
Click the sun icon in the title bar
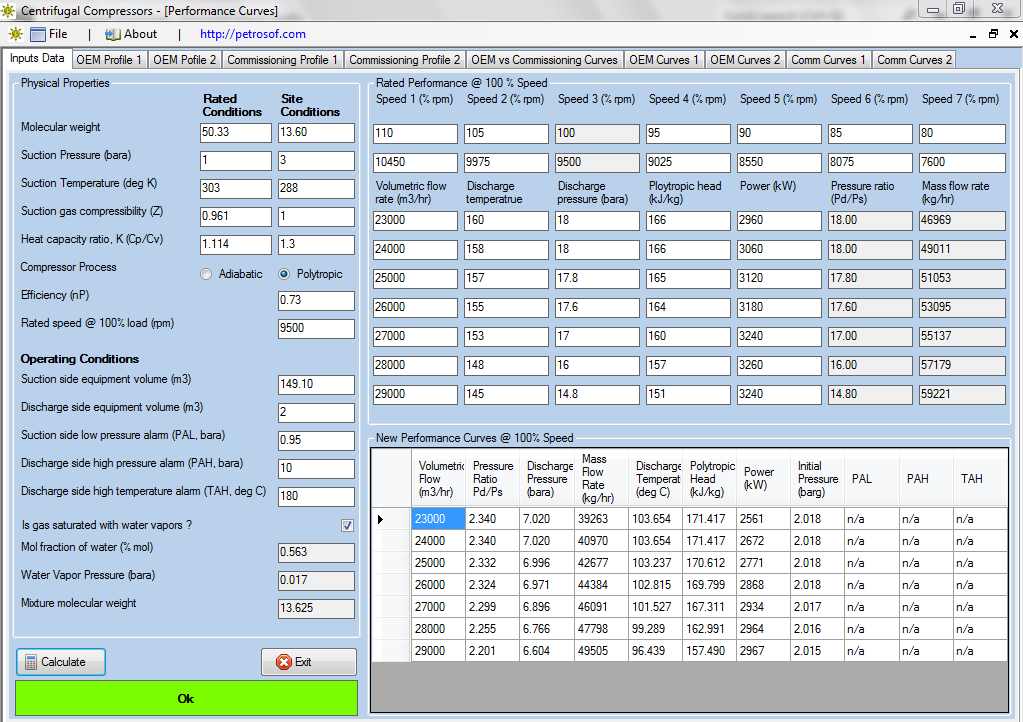coord(10,10)
